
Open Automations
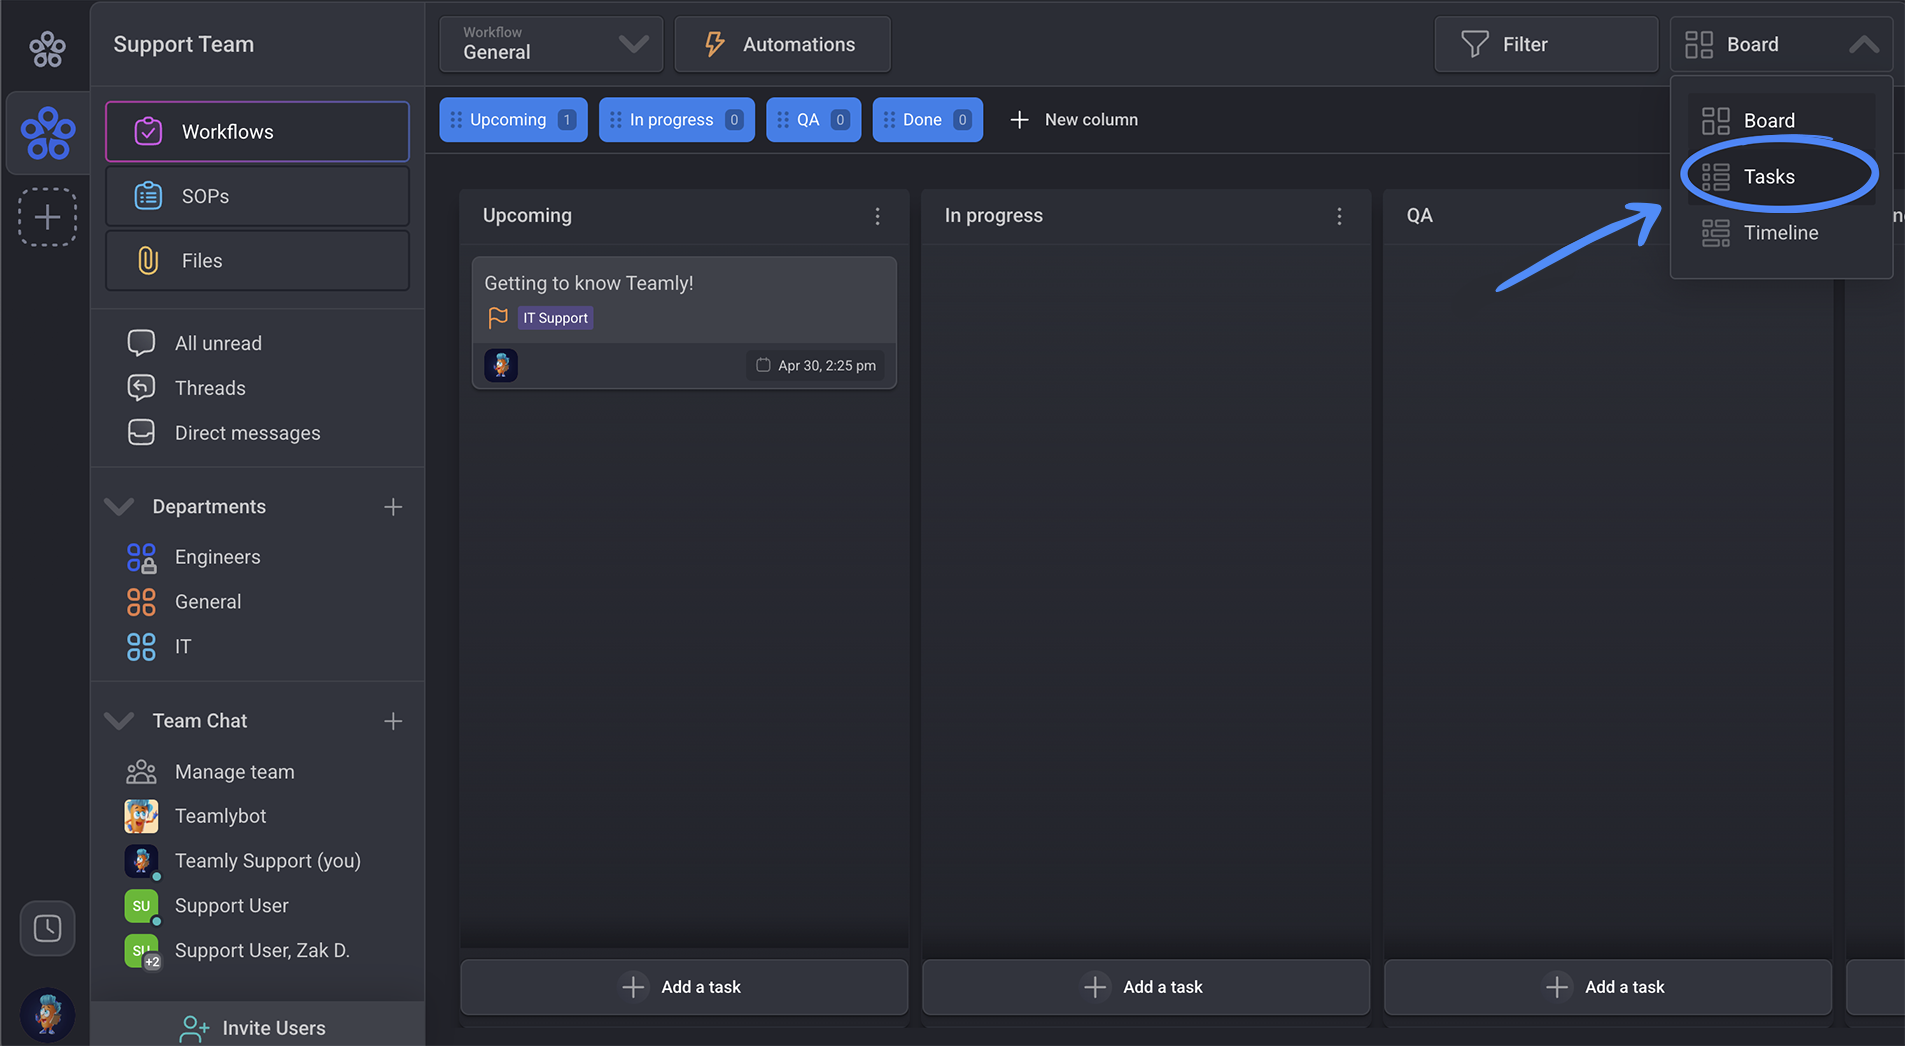pyautogui.click(x=782, y=44)
